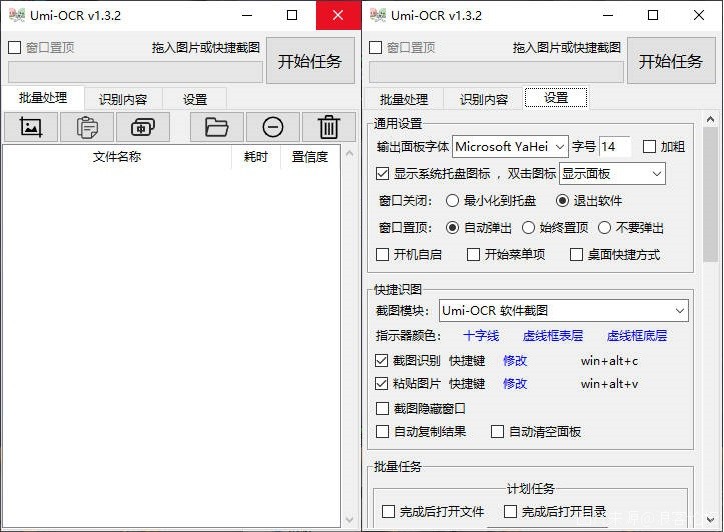Select 始终置顶 radio option
The width and height of the screenshot is (724, 532).
[x=528, y=228]
